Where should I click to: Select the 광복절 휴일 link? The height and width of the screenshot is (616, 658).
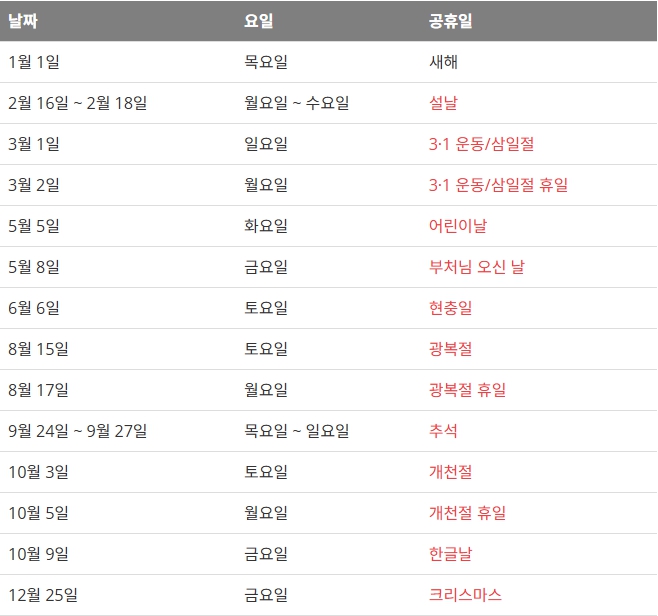coord(467,390)
